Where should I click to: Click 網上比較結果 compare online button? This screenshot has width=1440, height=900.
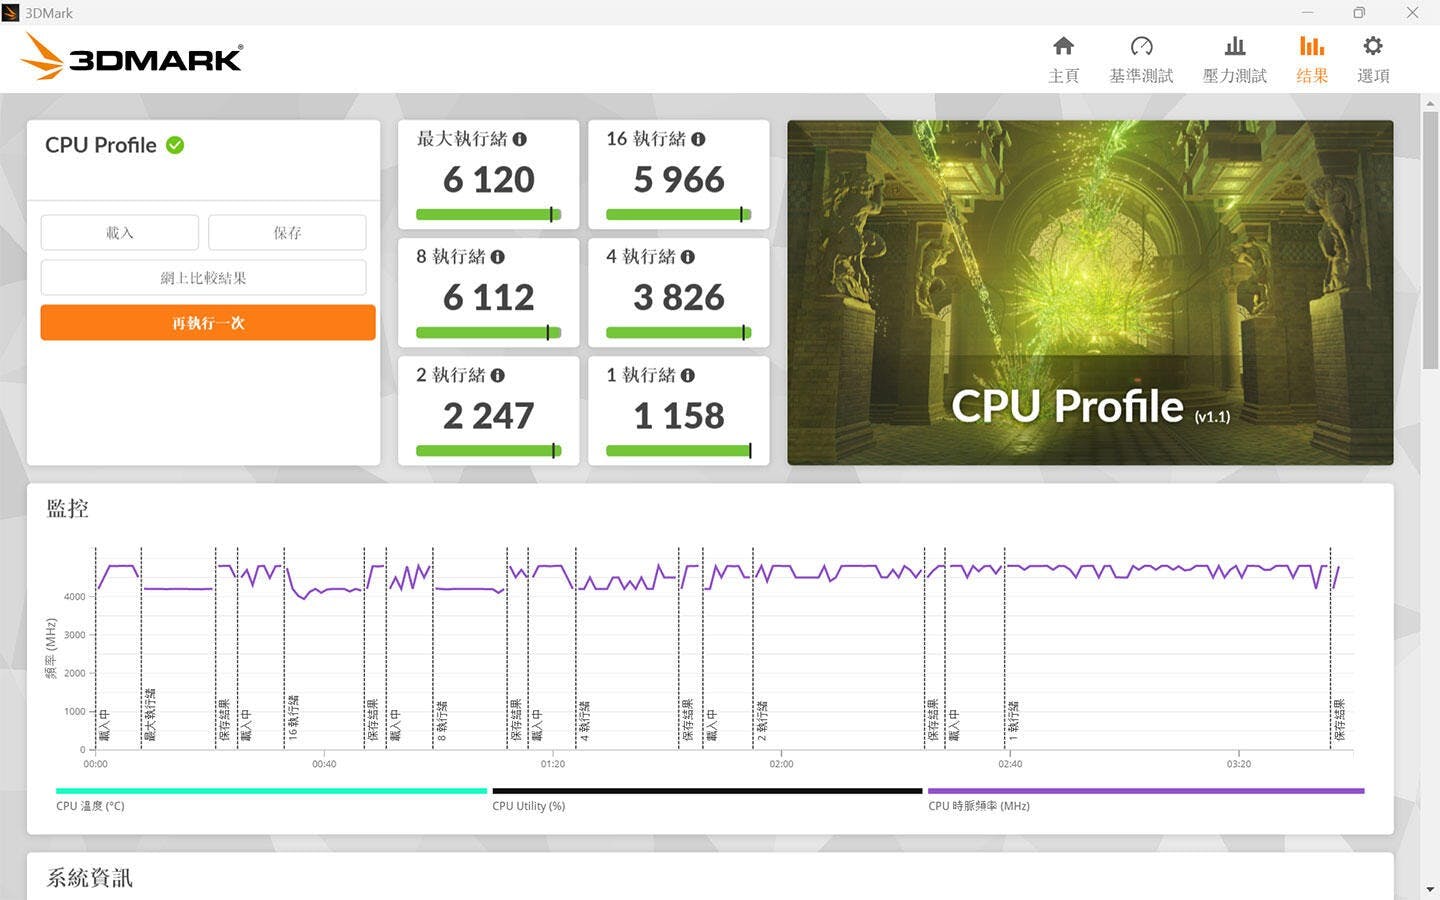coord(203,278)
